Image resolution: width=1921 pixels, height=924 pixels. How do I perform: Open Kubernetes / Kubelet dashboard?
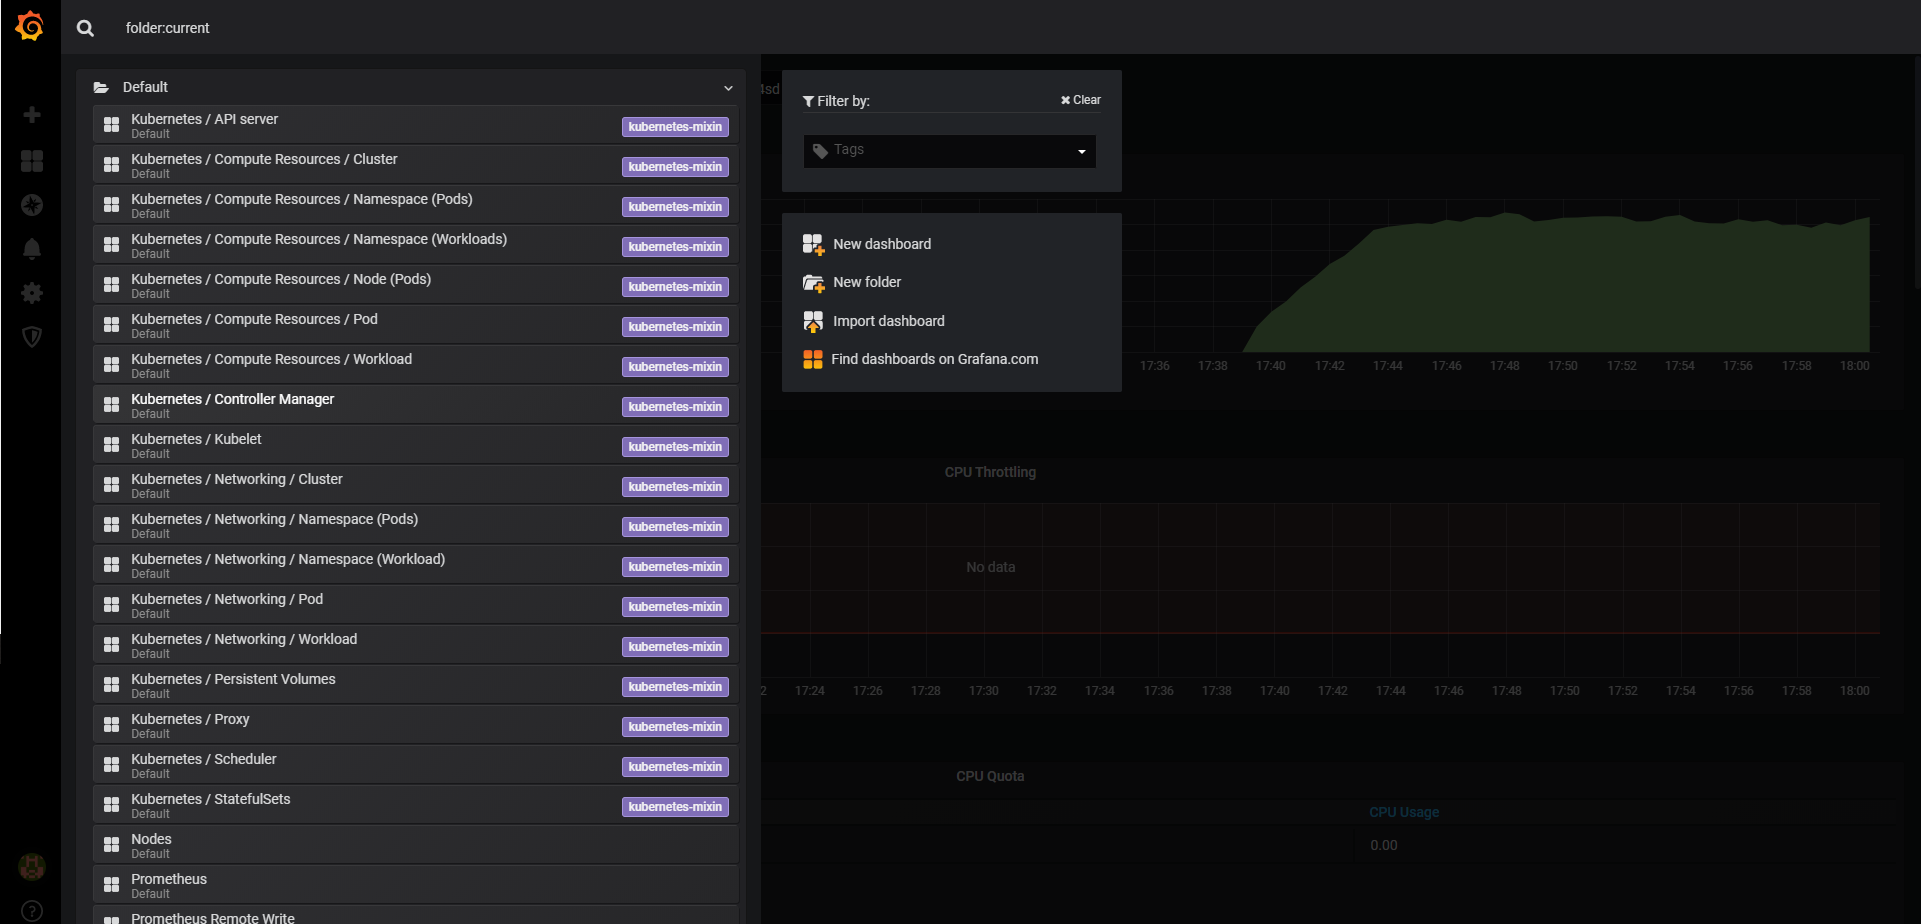[416, 445]
